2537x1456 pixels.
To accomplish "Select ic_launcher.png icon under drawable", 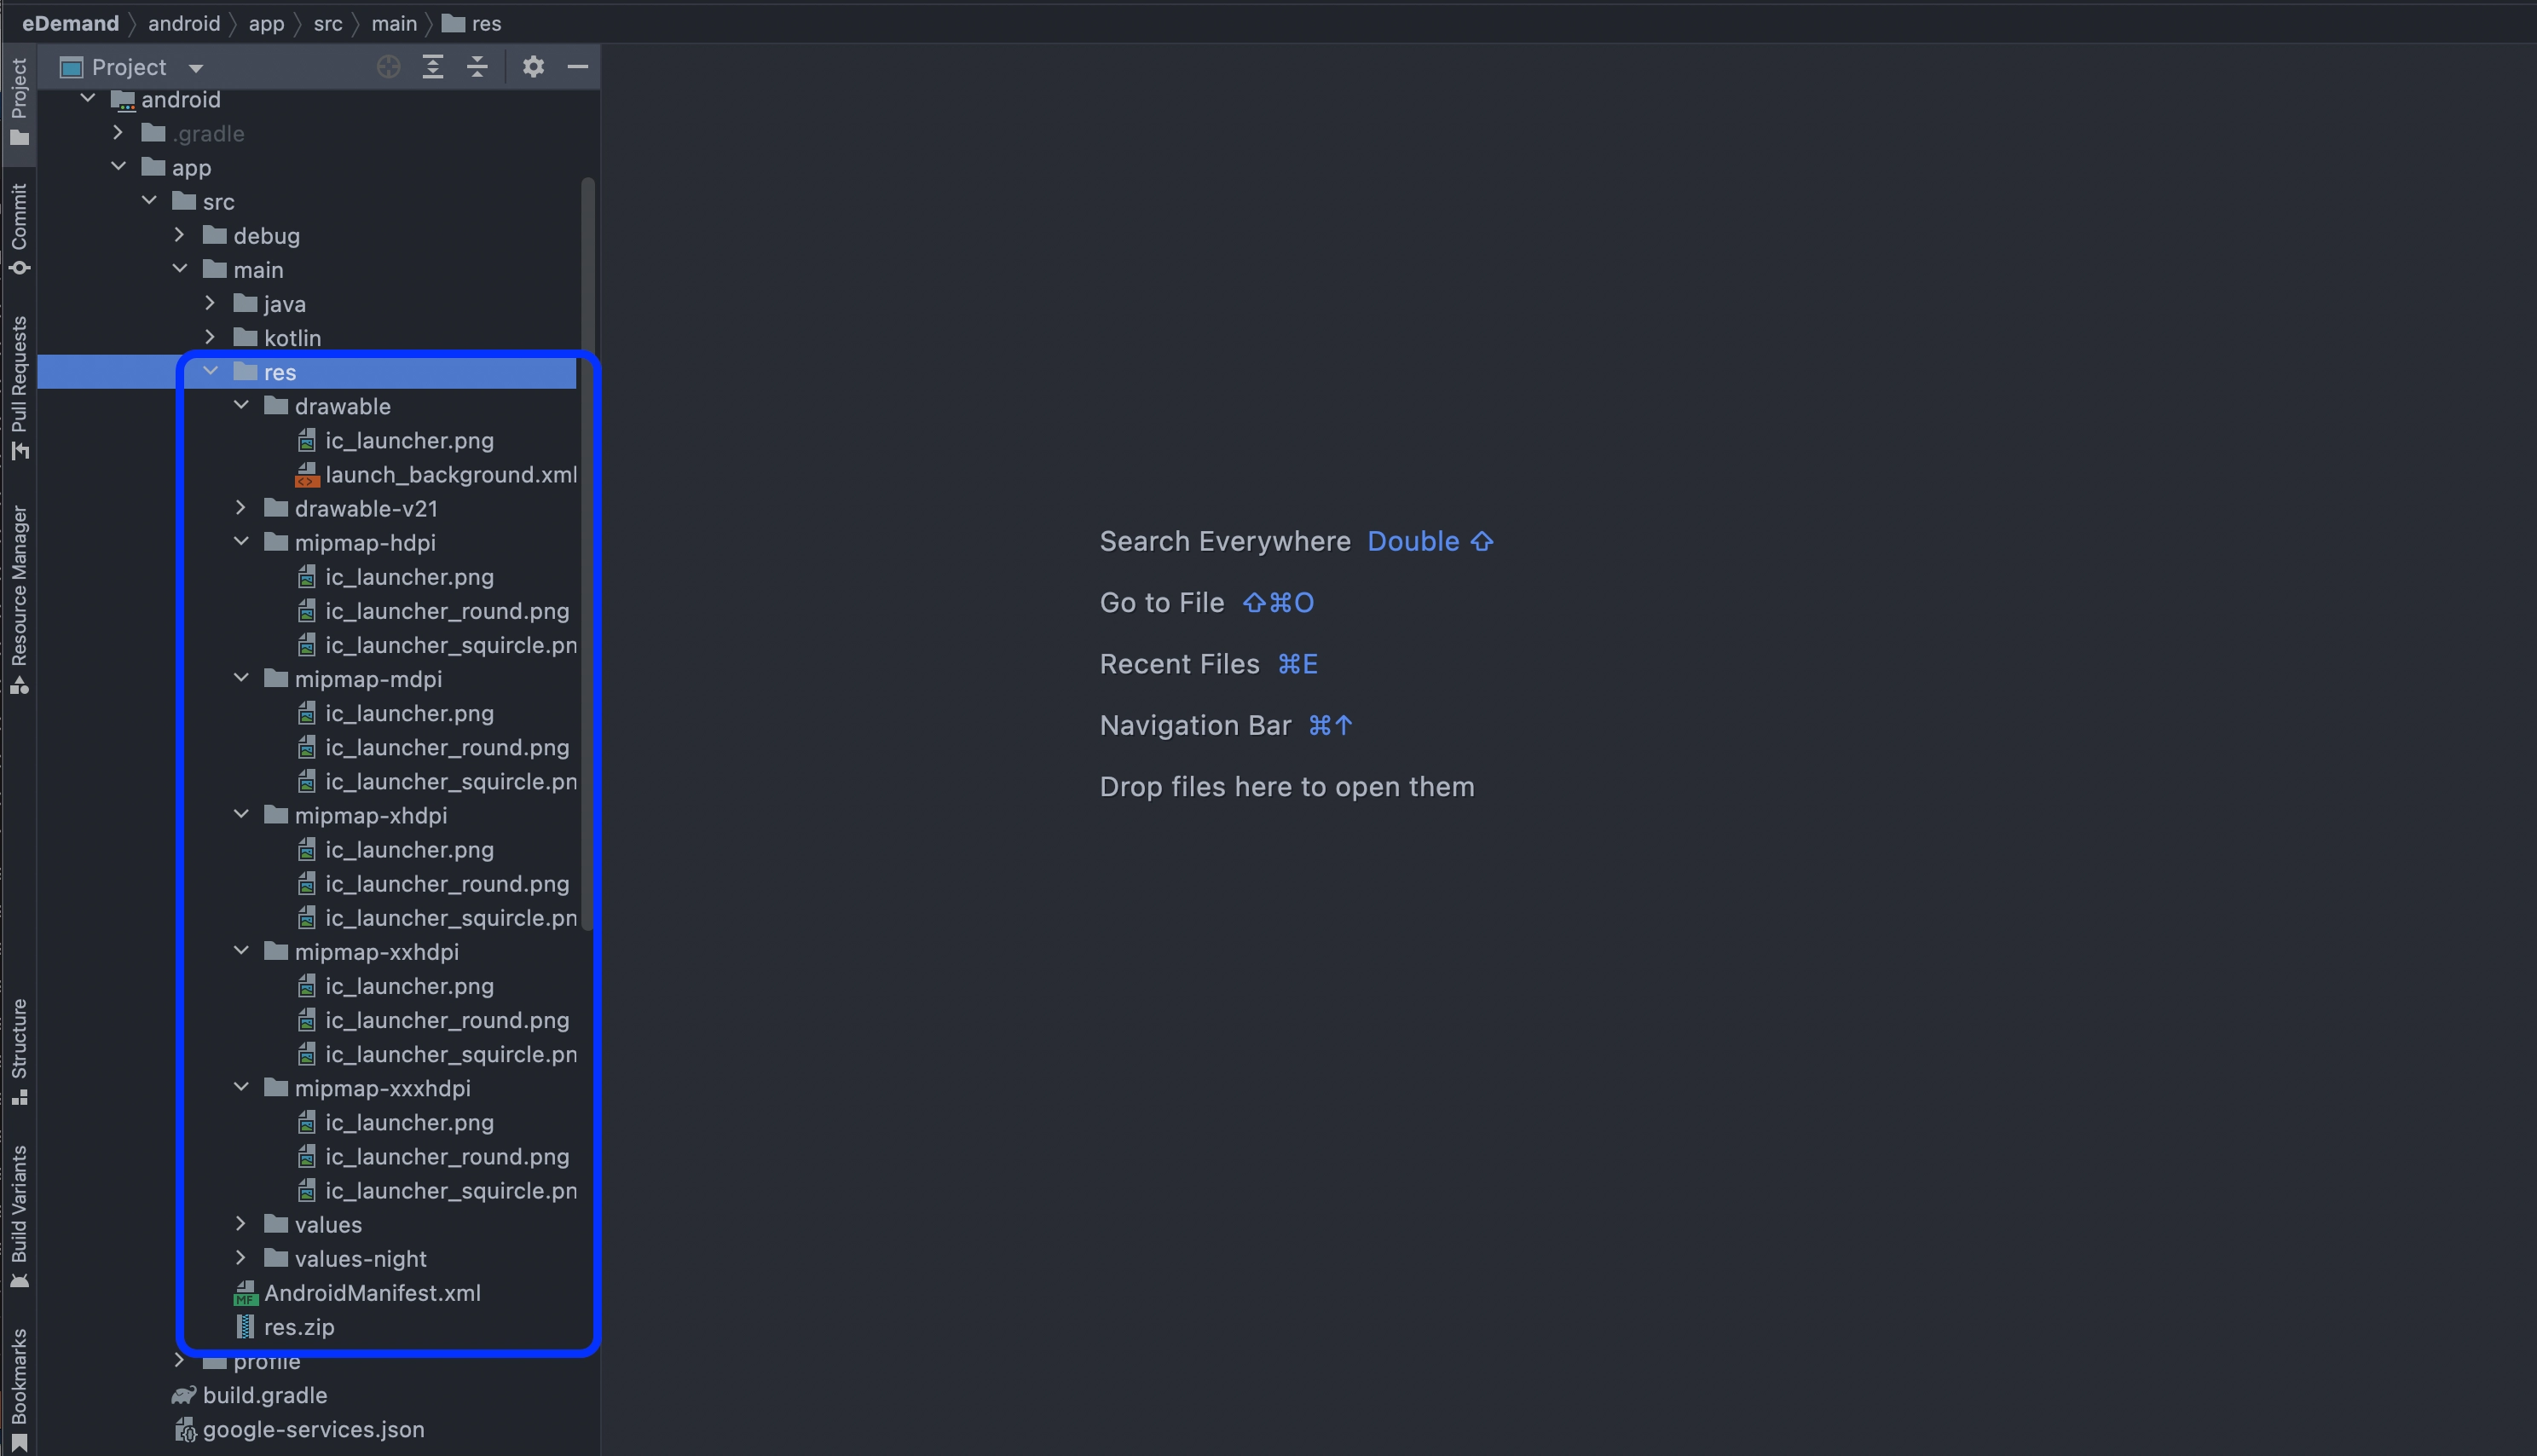I will [307, 440].
